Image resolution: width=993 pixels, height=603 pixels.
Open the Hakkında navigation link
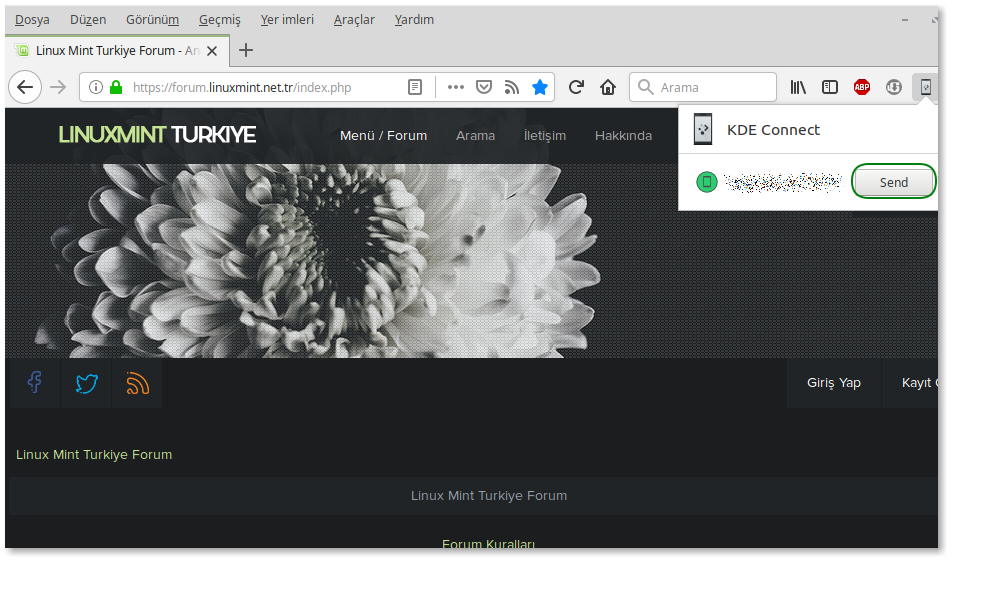pos(623,136)
